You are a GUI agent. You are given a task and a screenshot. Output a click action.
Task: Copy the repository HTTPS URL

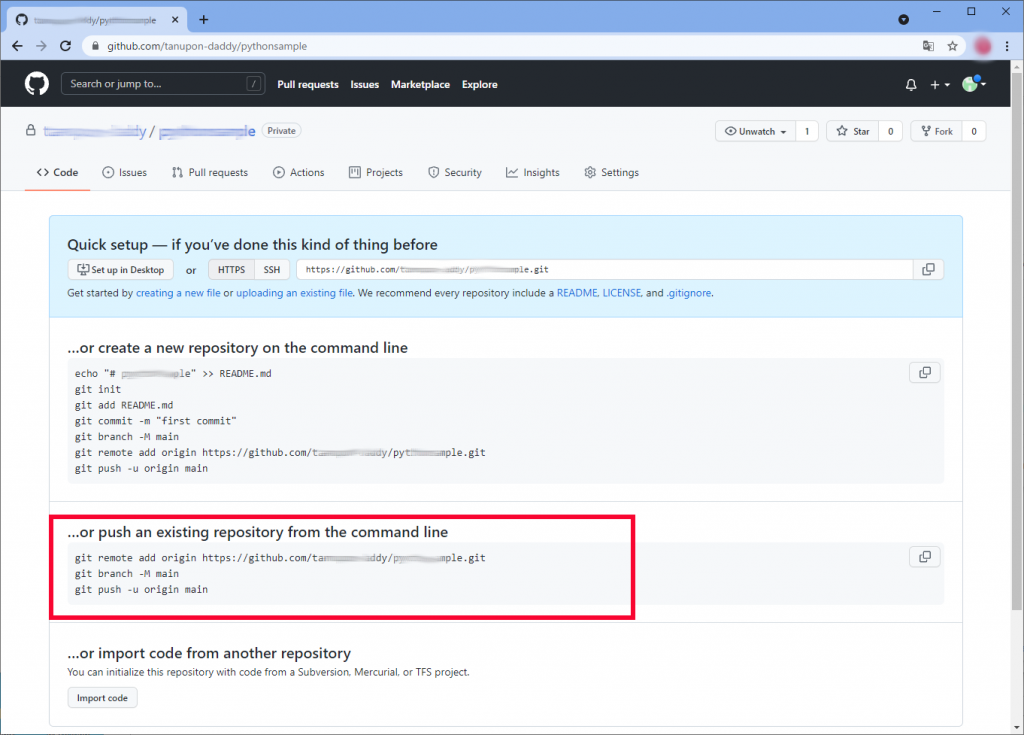pos(928,270)
